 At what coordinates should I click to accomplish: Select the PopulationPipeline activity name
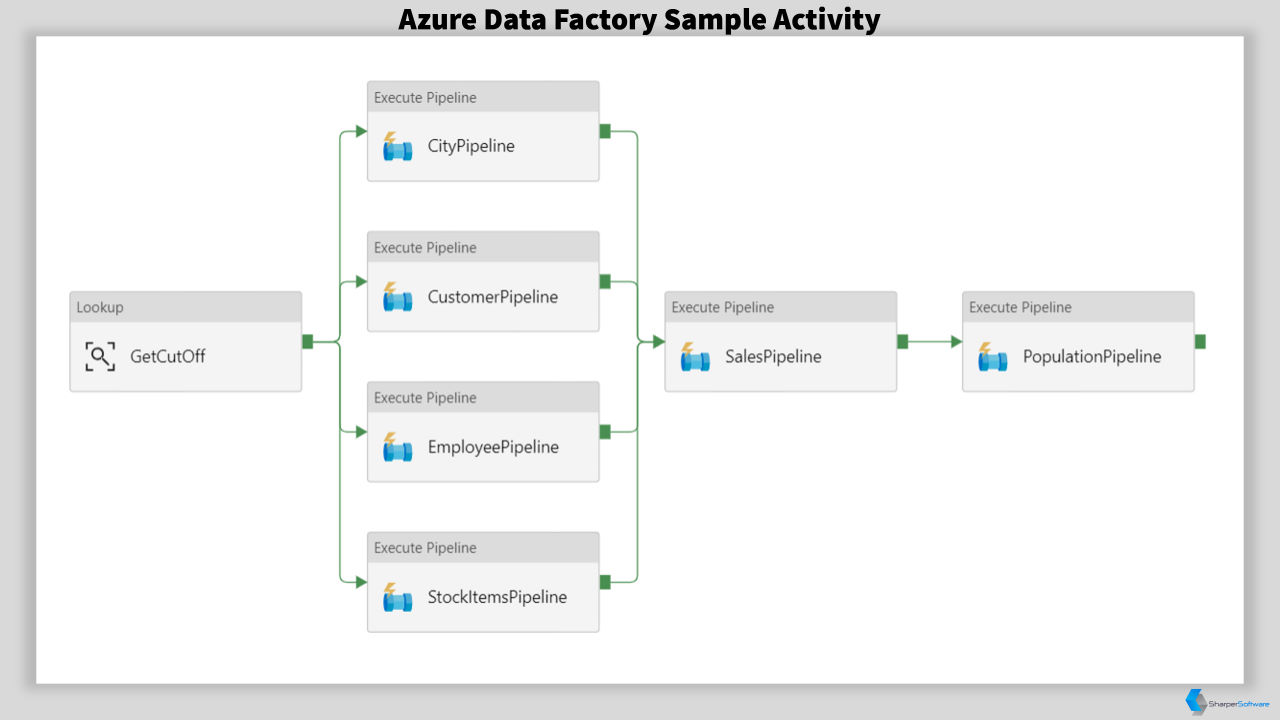pos(1092,356)
